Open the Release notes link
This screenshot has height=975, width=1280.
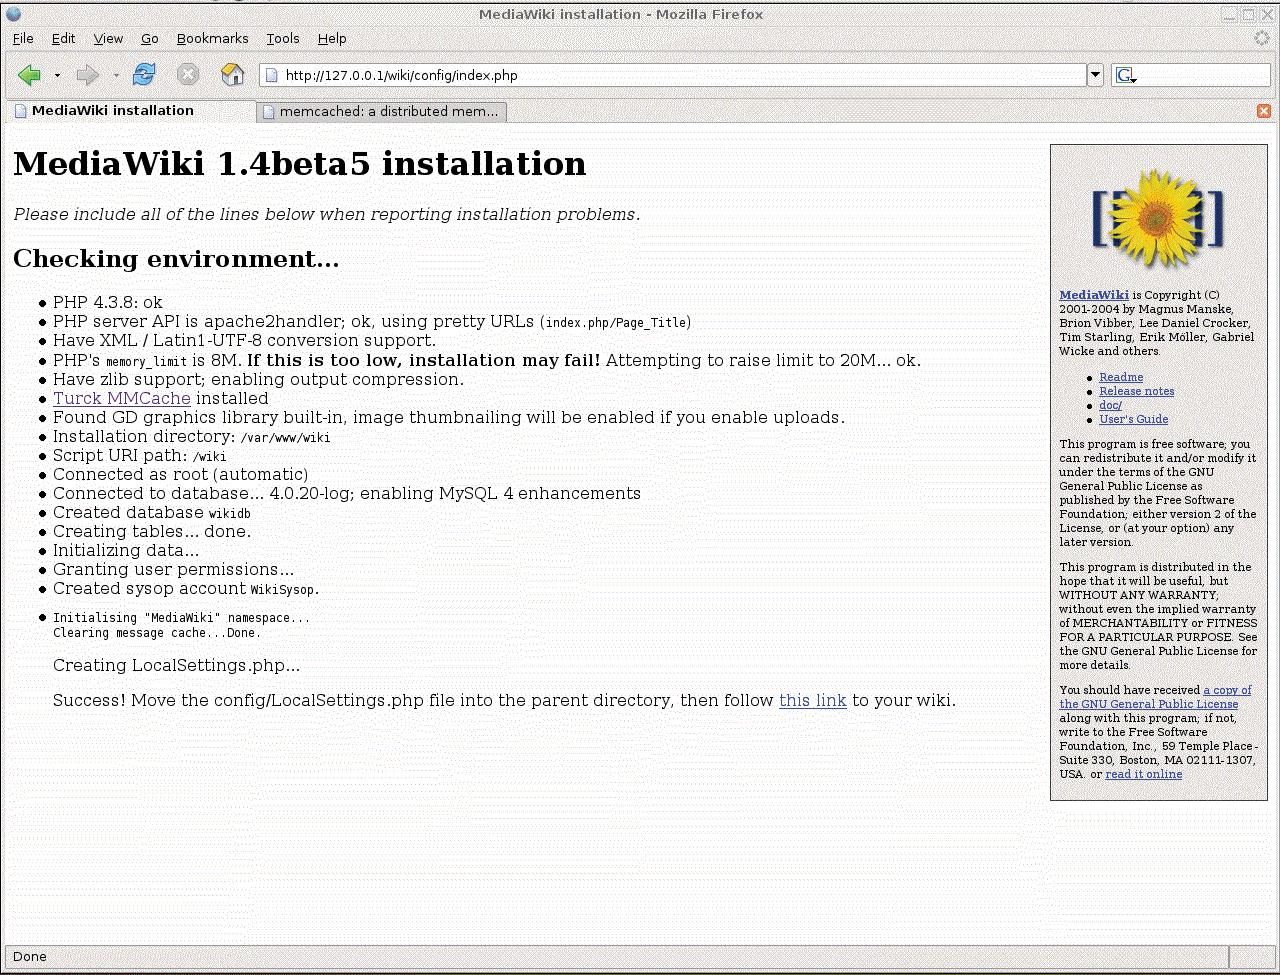point(1137,391)
